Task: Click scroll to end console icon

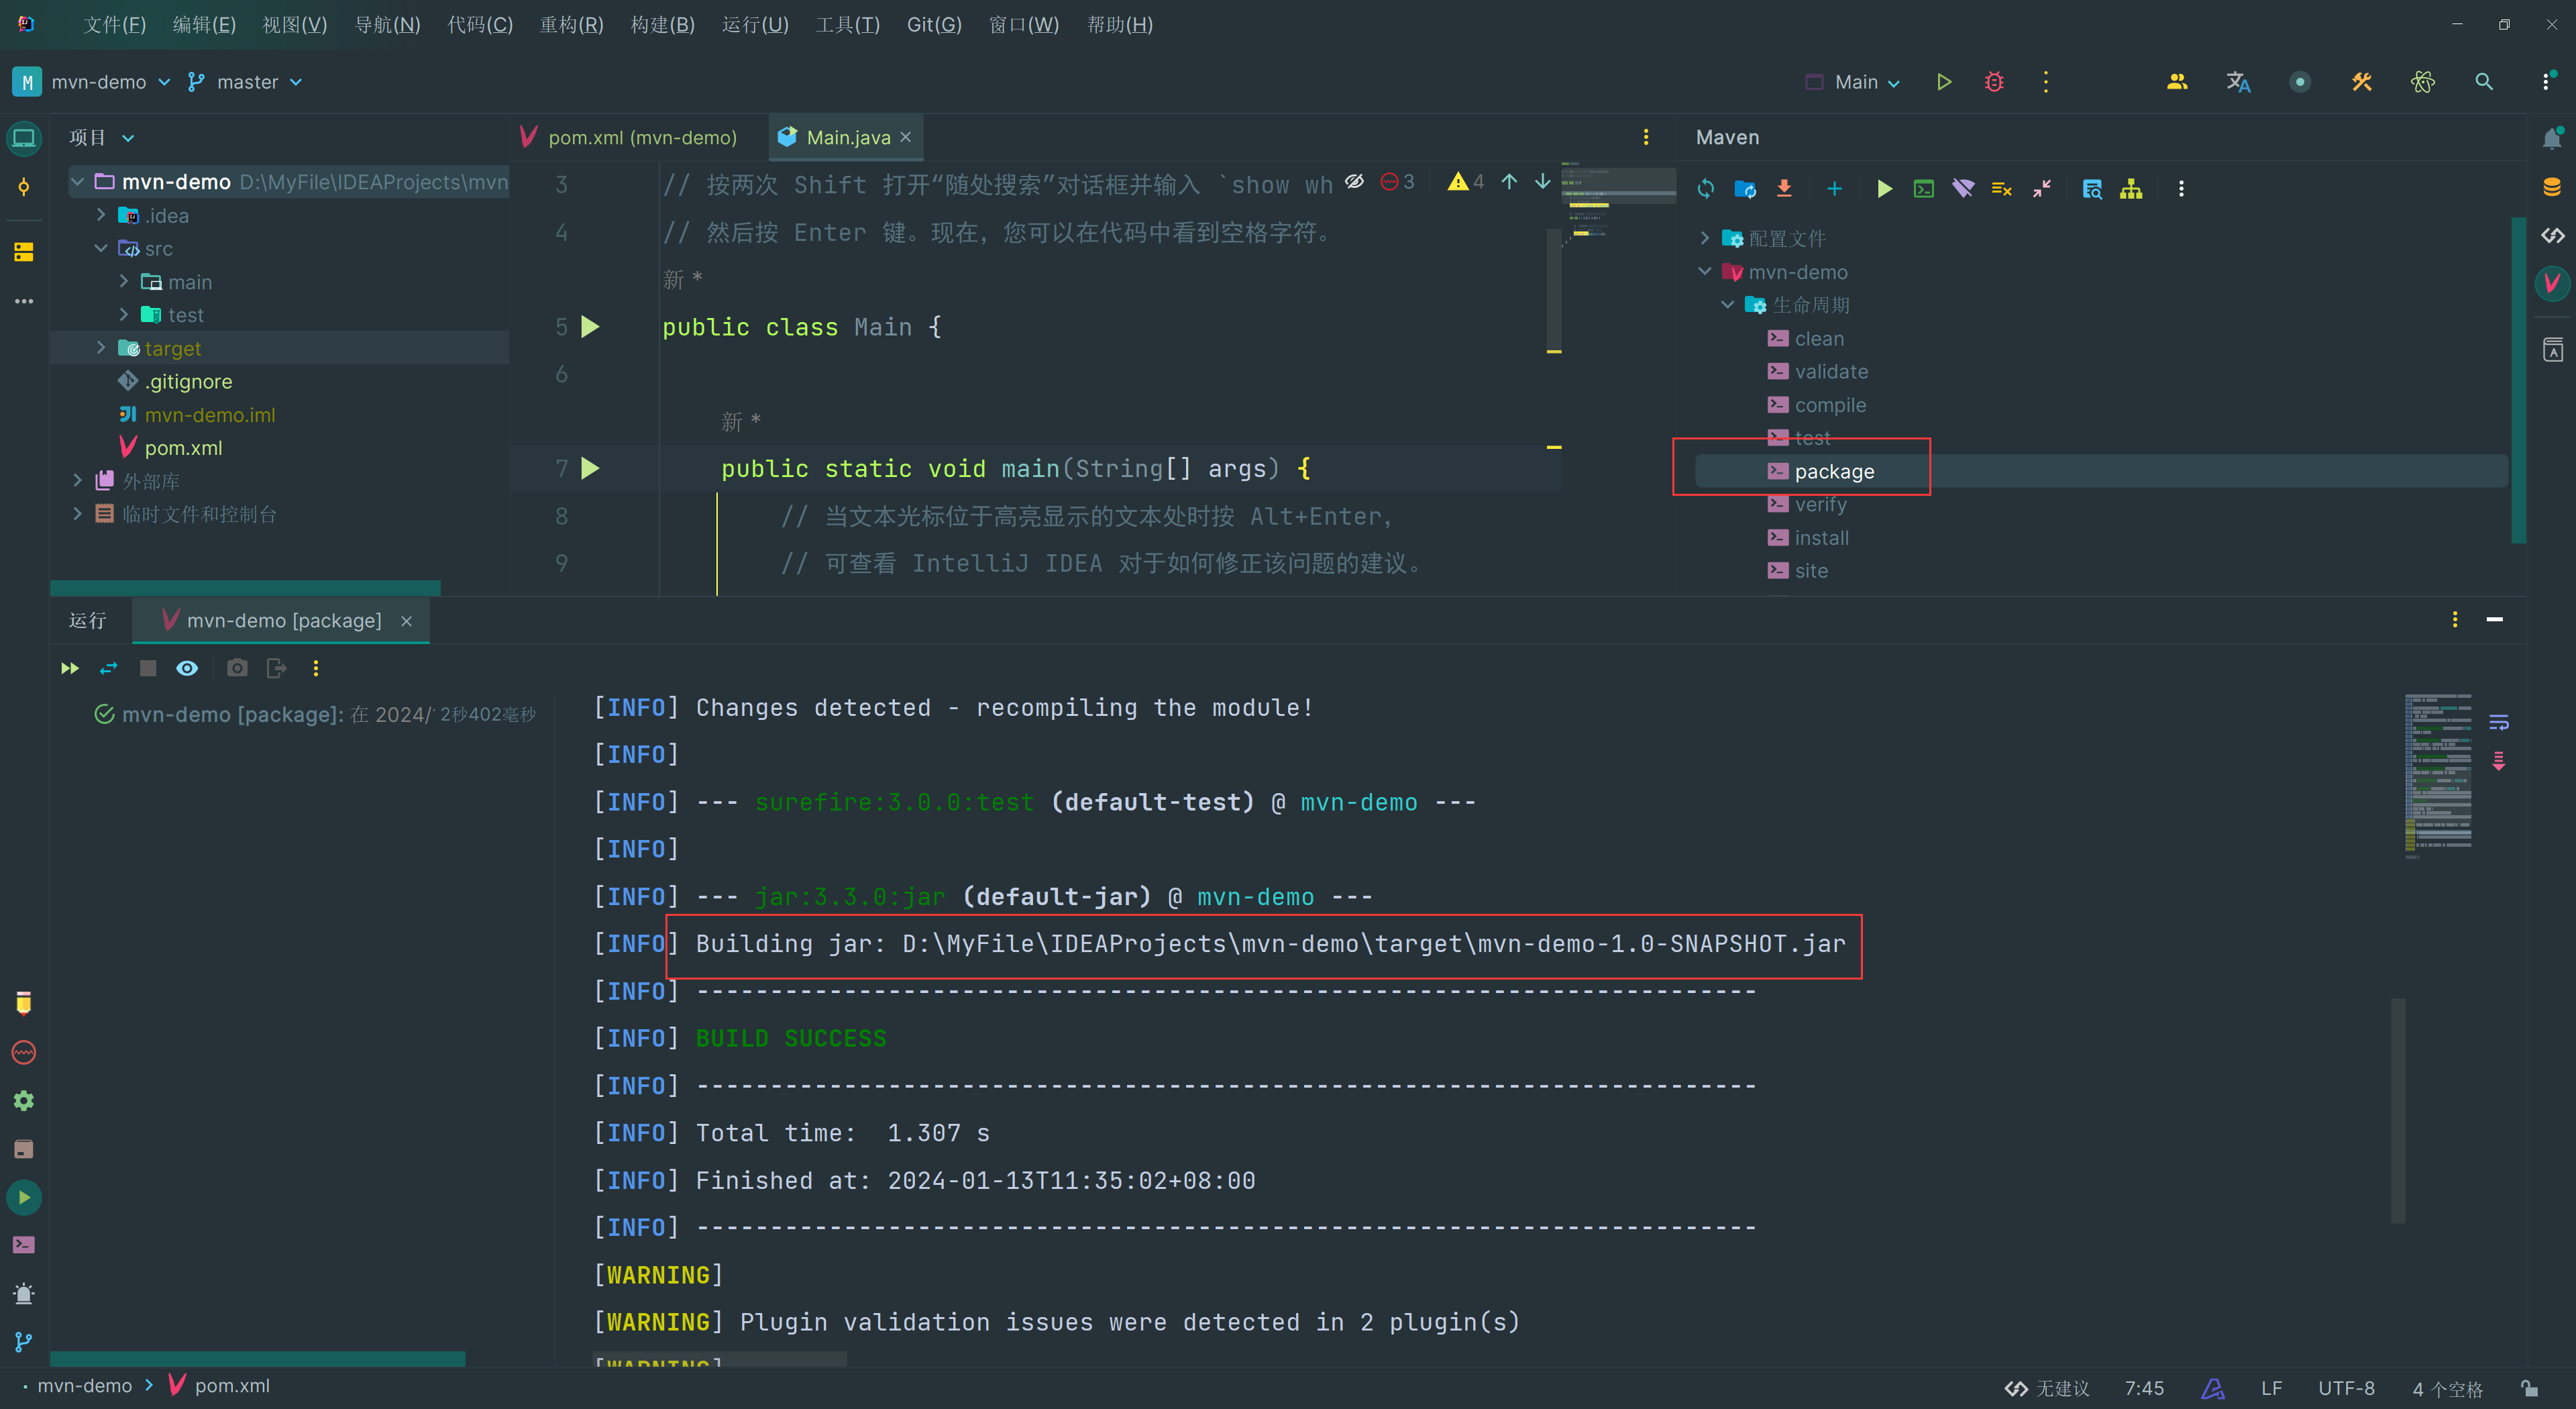Action: [2498, 761]
